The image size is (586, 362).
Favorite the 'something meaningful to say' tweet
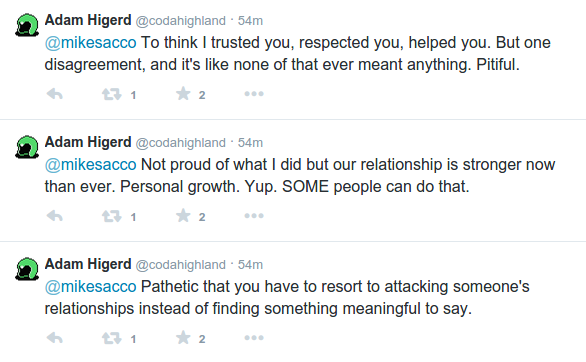[x=183, y=338]
